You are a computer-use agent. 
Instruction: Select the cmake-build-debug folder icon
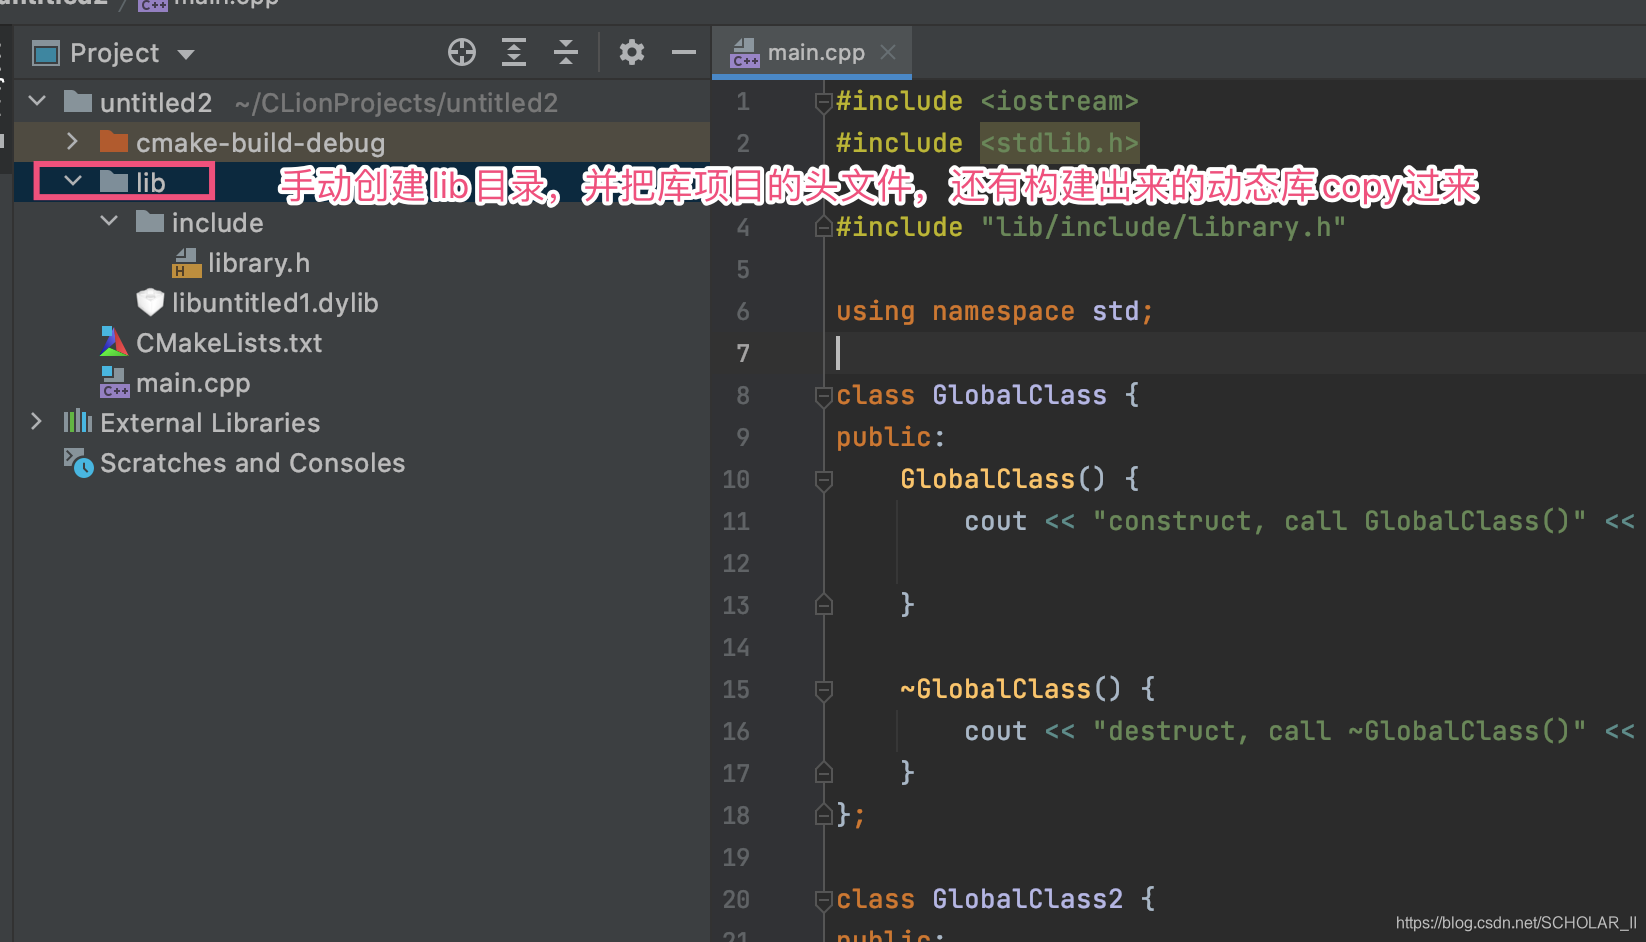[x=114, y=142]
